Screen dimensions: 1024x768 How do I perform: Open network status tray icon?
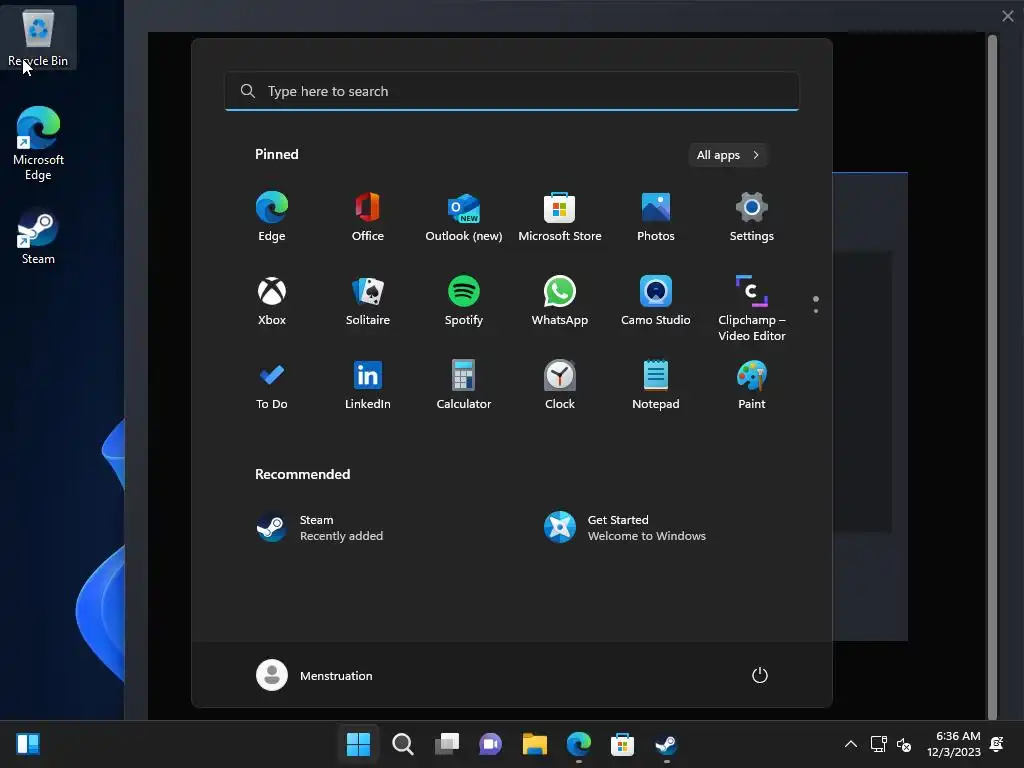879,744
